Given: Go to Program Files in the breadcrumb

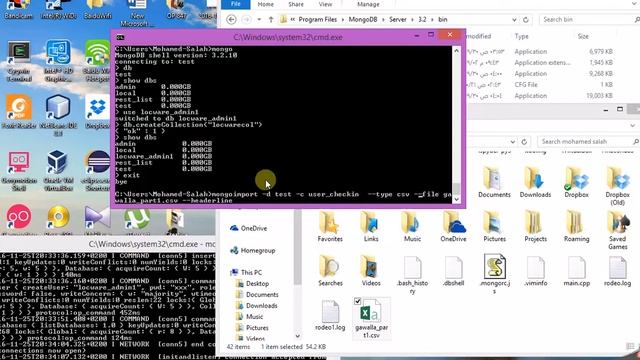Looking at the screenshot, I should coord(318,19).
